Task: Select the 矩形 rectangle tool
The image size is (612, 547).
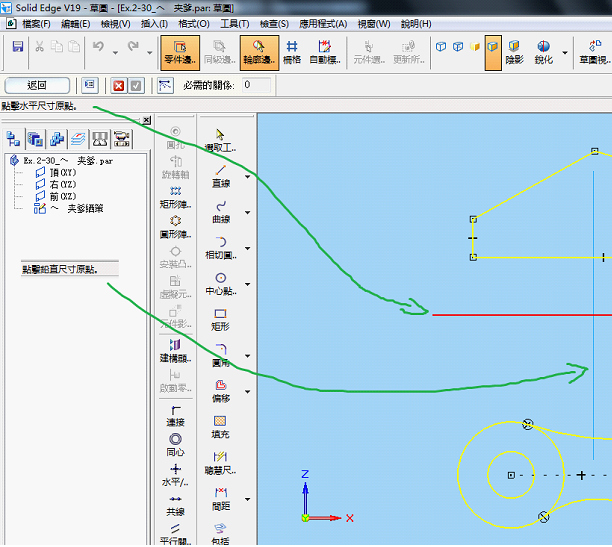Action: (x=220, y=320)
